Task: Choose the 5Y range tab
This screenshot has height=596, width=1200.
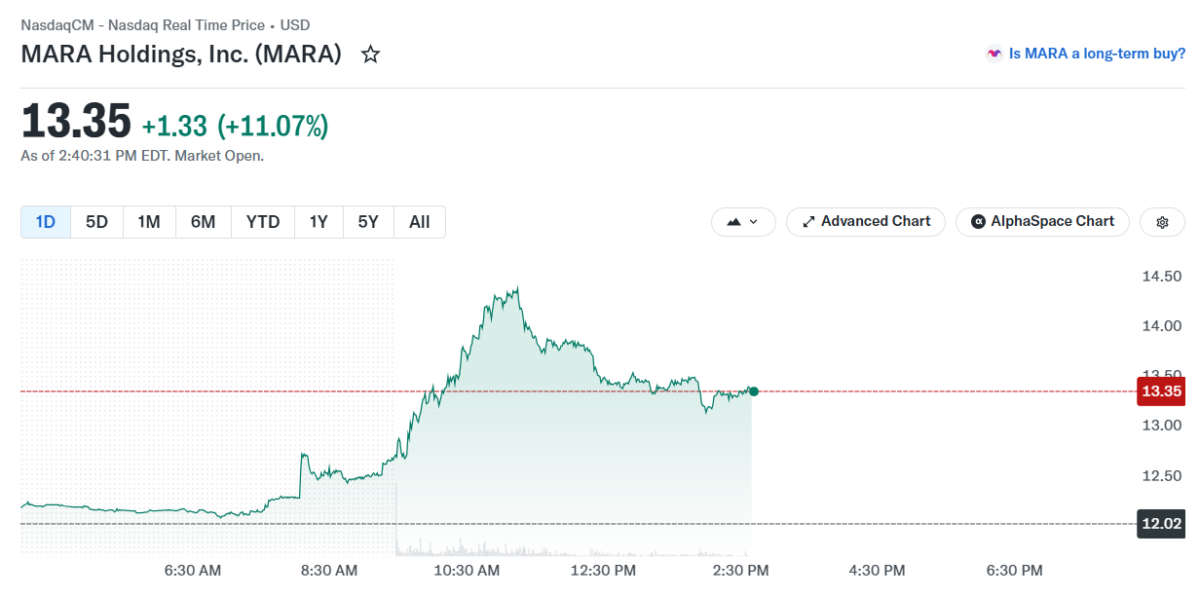Action: (368, 222)
